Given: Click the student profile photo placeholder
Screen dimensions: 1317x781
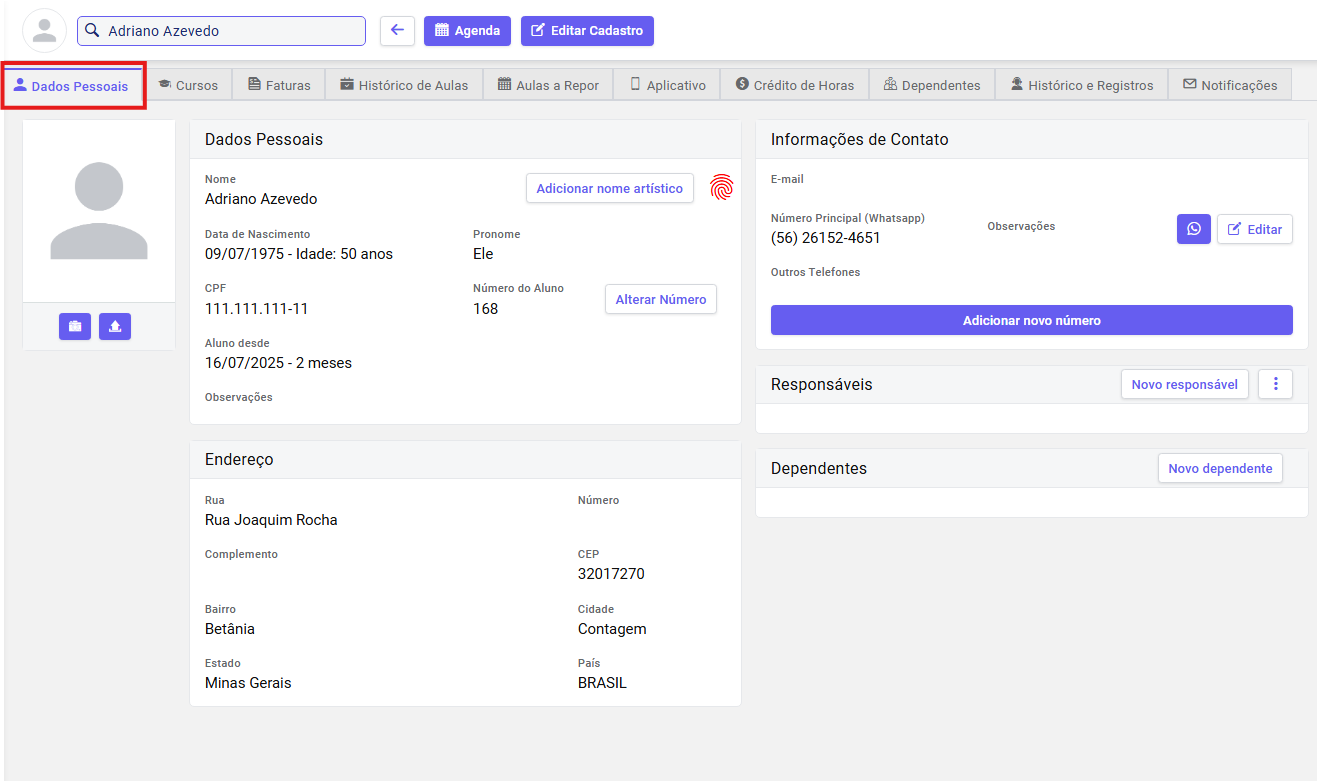Looking at the screenshot, I should 99,211.
